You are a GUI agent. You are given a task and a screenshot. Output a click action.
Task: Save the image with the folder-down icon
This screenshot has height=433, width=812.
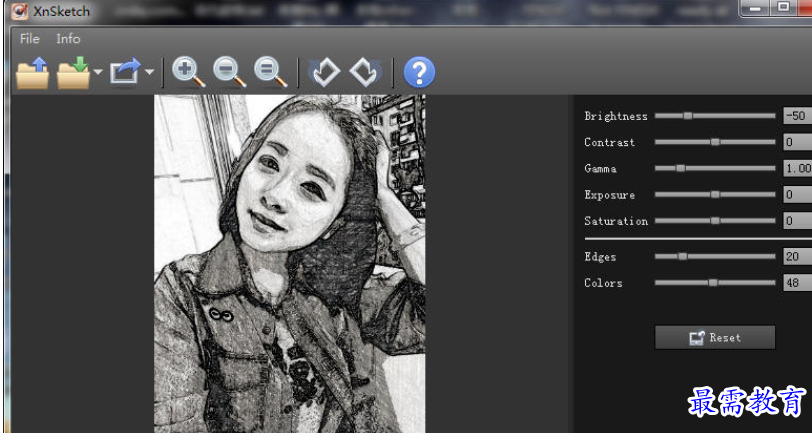(x=74, y=73)
